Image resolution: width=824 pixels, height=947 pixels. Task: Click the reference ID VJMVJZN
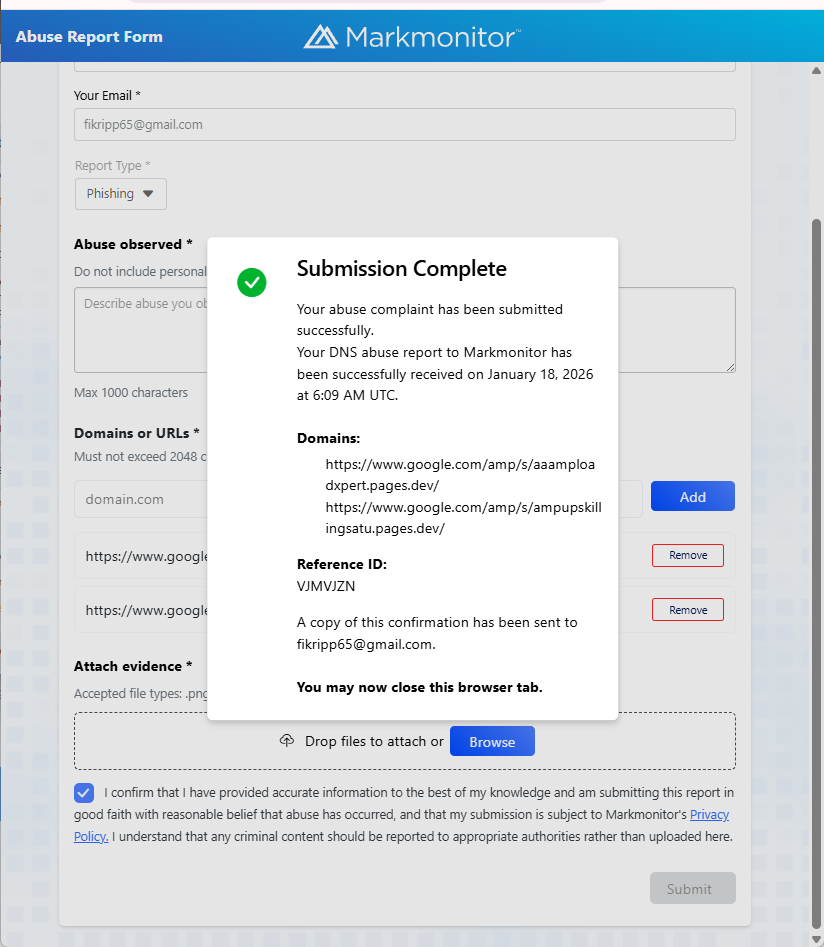tap(326, 586)
